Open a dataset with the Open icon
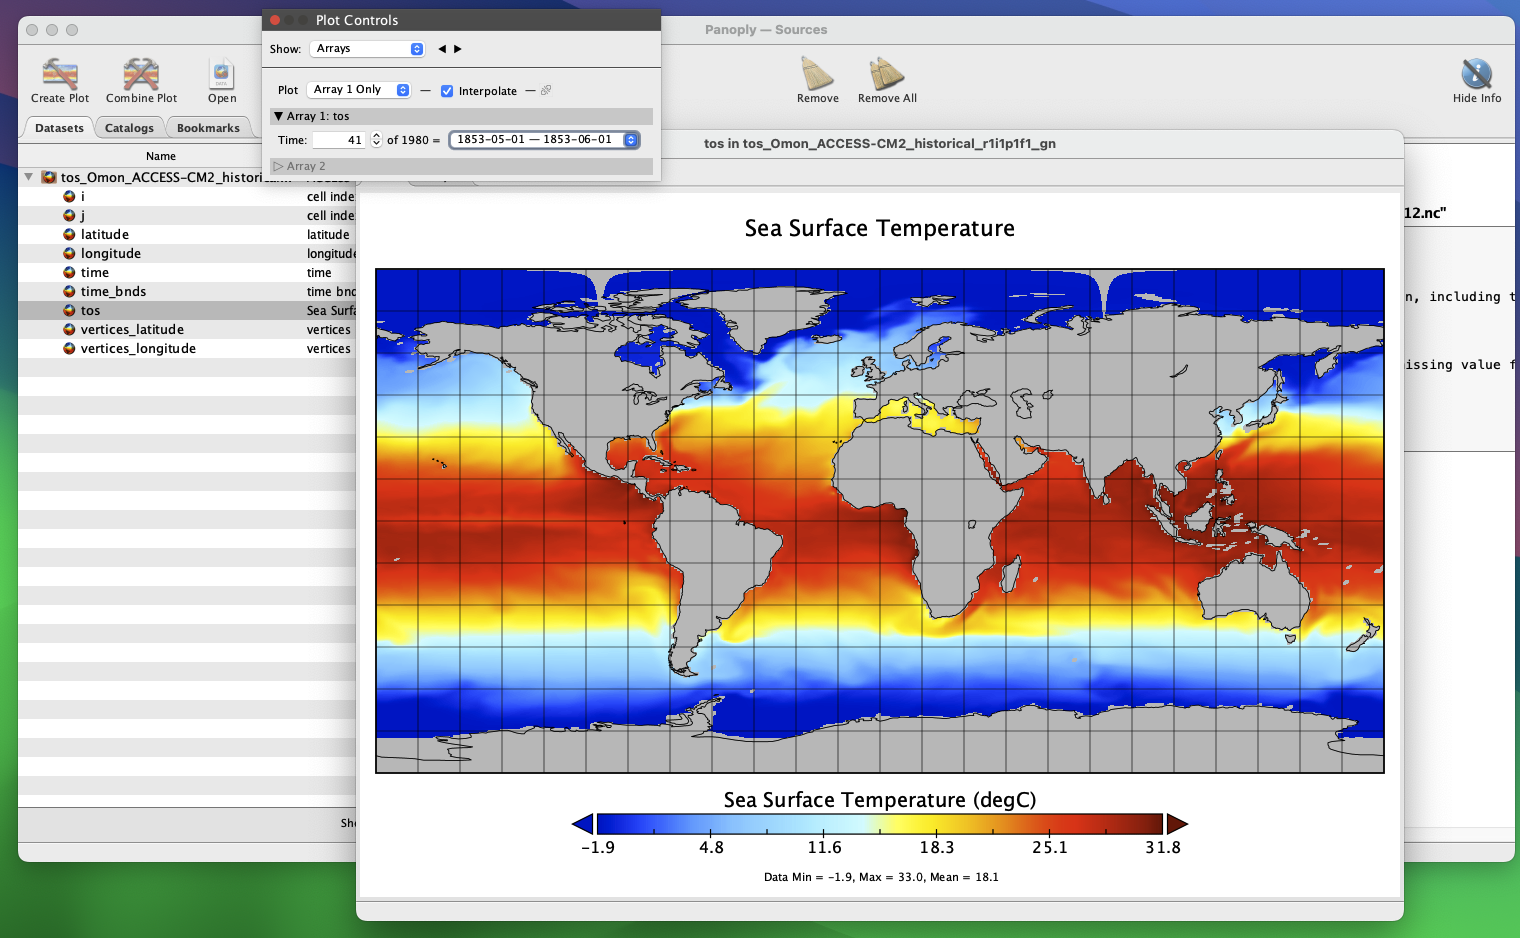 click(x=222, y=75)
